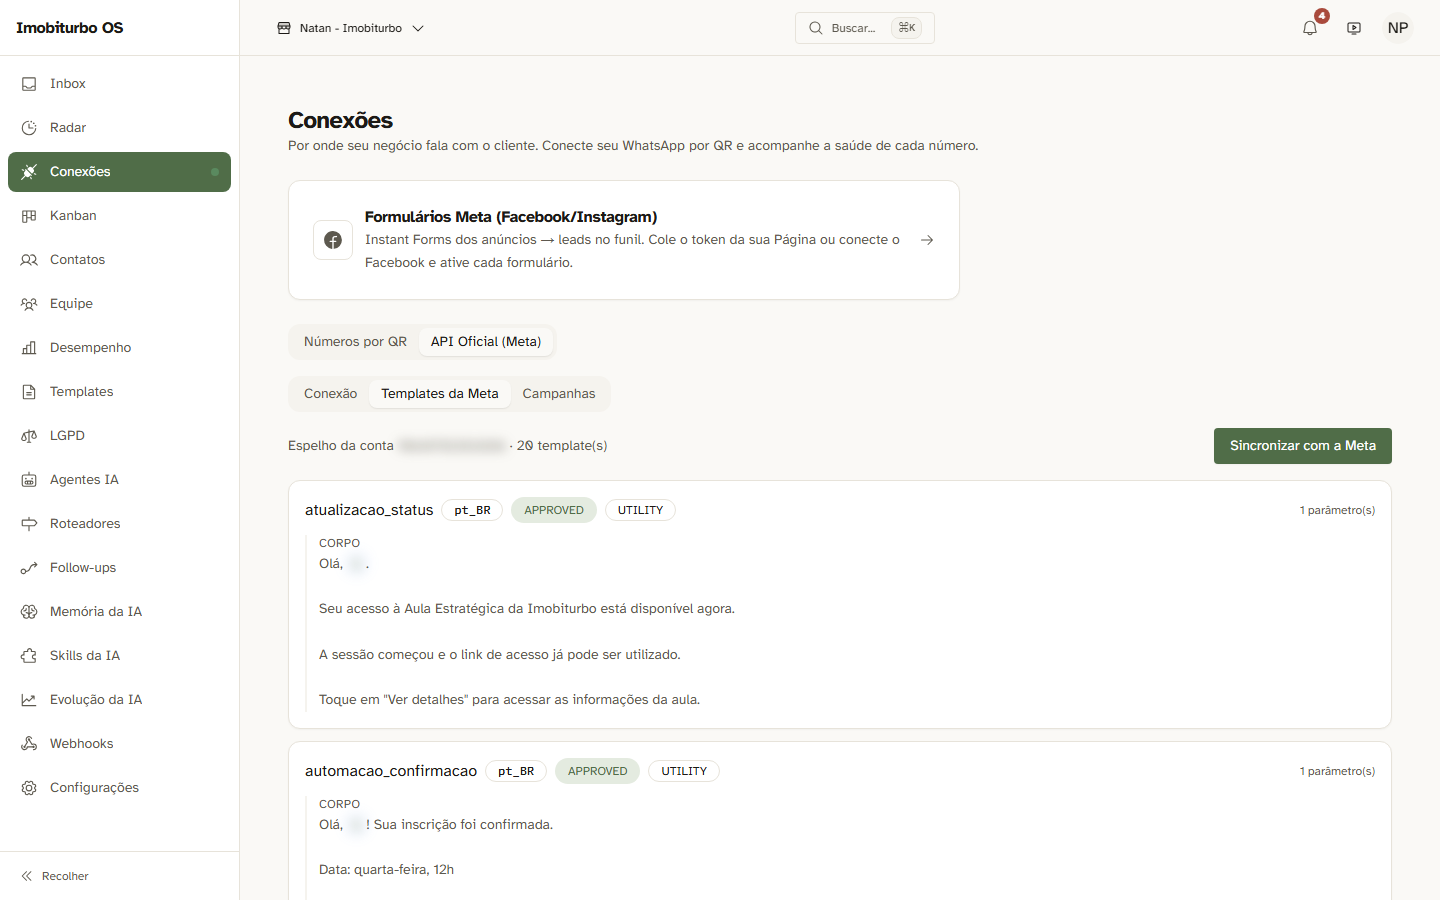Open the Kanban board icon
This screenshot has width=1440, height=900.
(x=29, y=216)
